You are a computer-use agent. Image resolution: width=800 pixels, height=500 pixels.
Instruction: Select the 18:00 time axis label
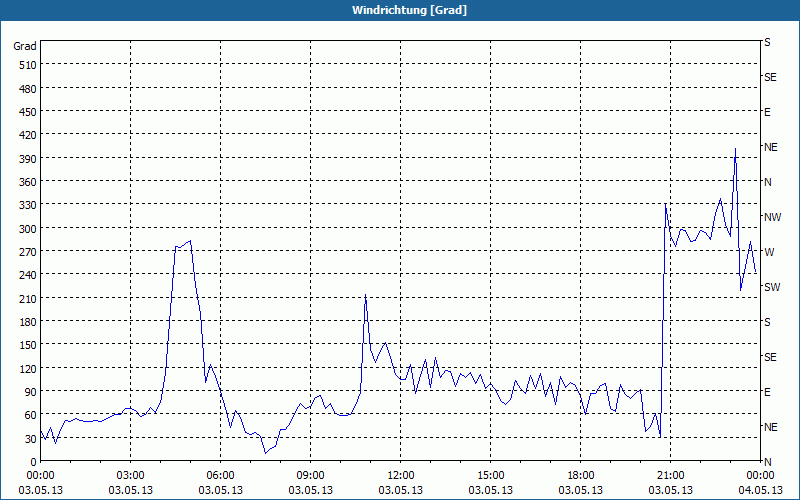[x=581, y=476]
